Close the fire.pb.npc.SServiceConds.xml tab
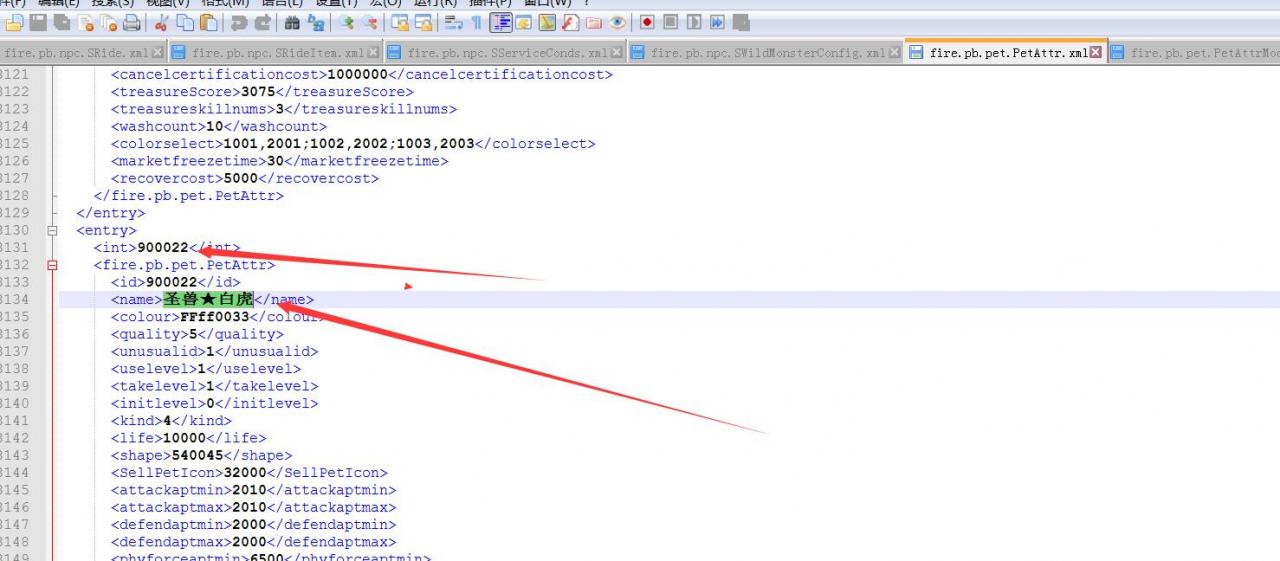The width and height of the screenshot is (1280, 561). (616, 53)
